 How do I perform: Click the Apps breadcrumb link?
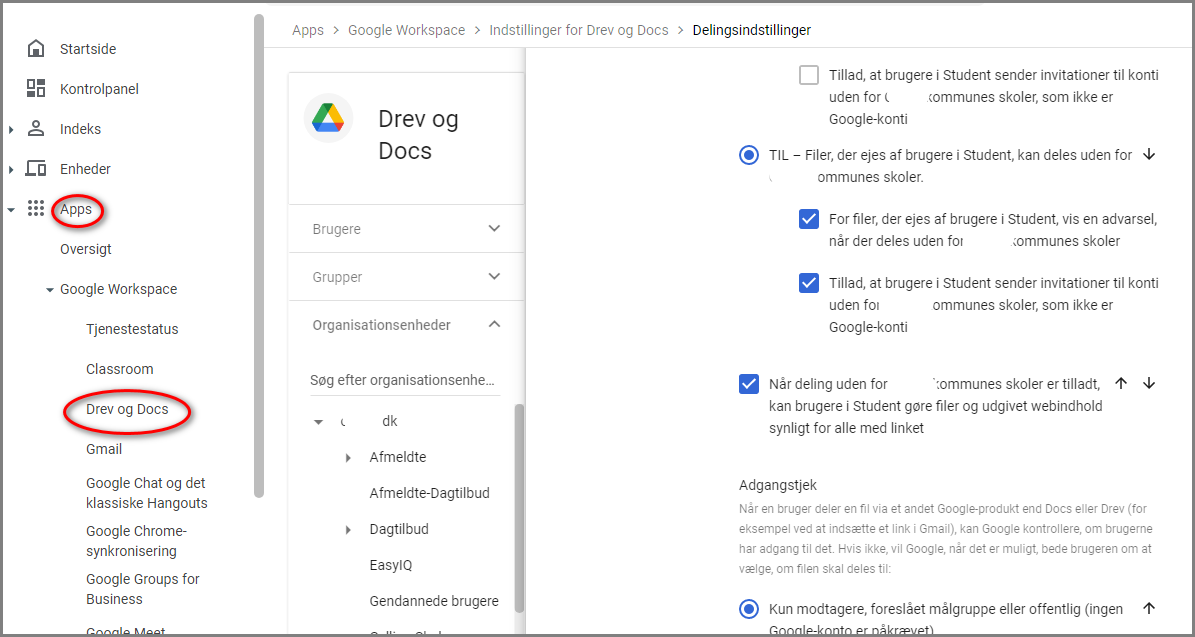[308, 30]
